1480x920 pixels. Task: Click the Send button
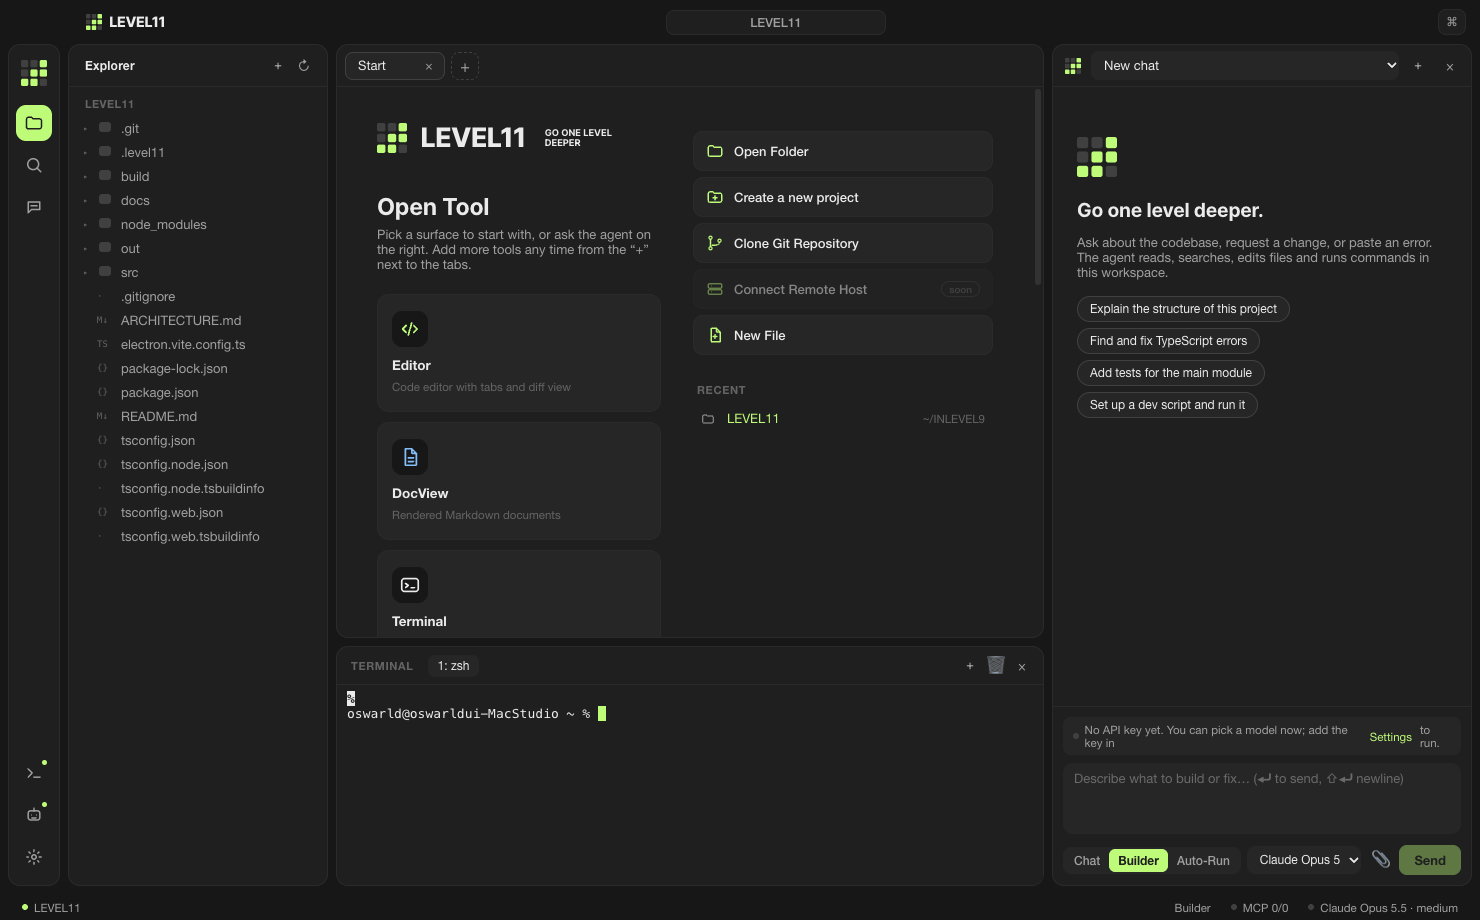coord(1430,860)
